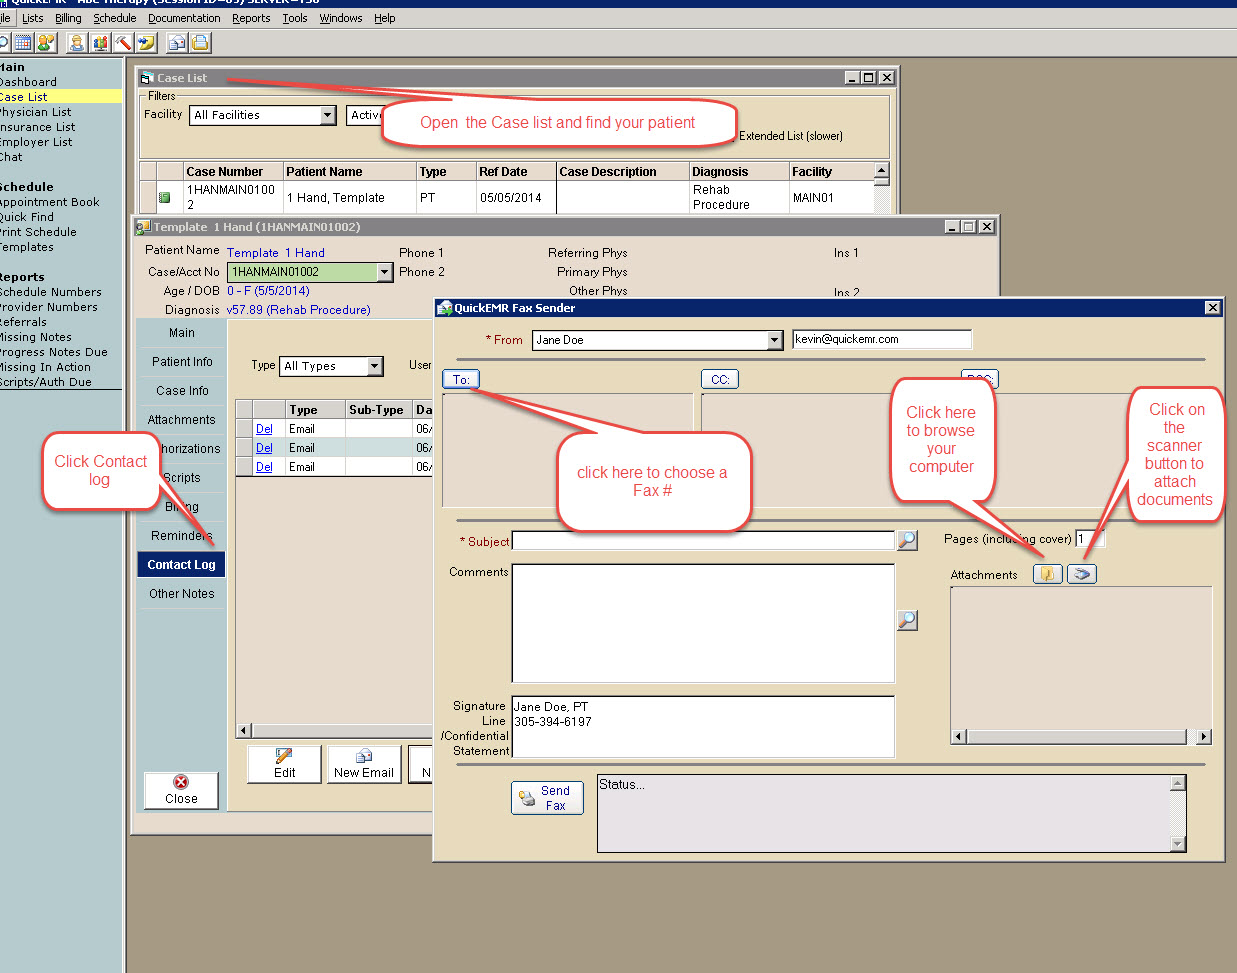Select the Other Notes tab
Viewport: 1237px width, 973px height.
click(182, 594)
